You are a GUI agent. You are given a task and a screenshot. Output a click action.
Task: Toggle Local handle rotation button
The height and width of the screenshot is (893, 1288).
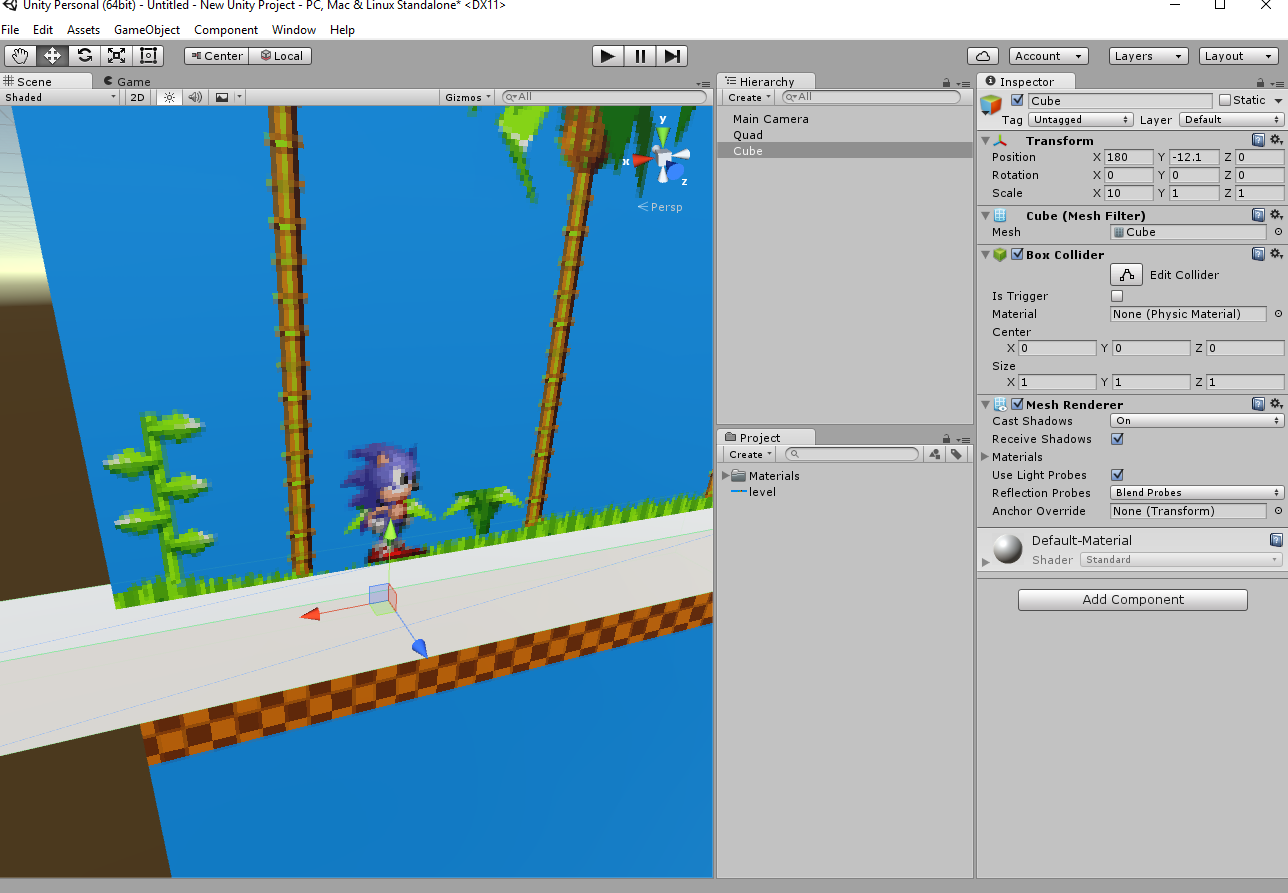coord(280,56)
